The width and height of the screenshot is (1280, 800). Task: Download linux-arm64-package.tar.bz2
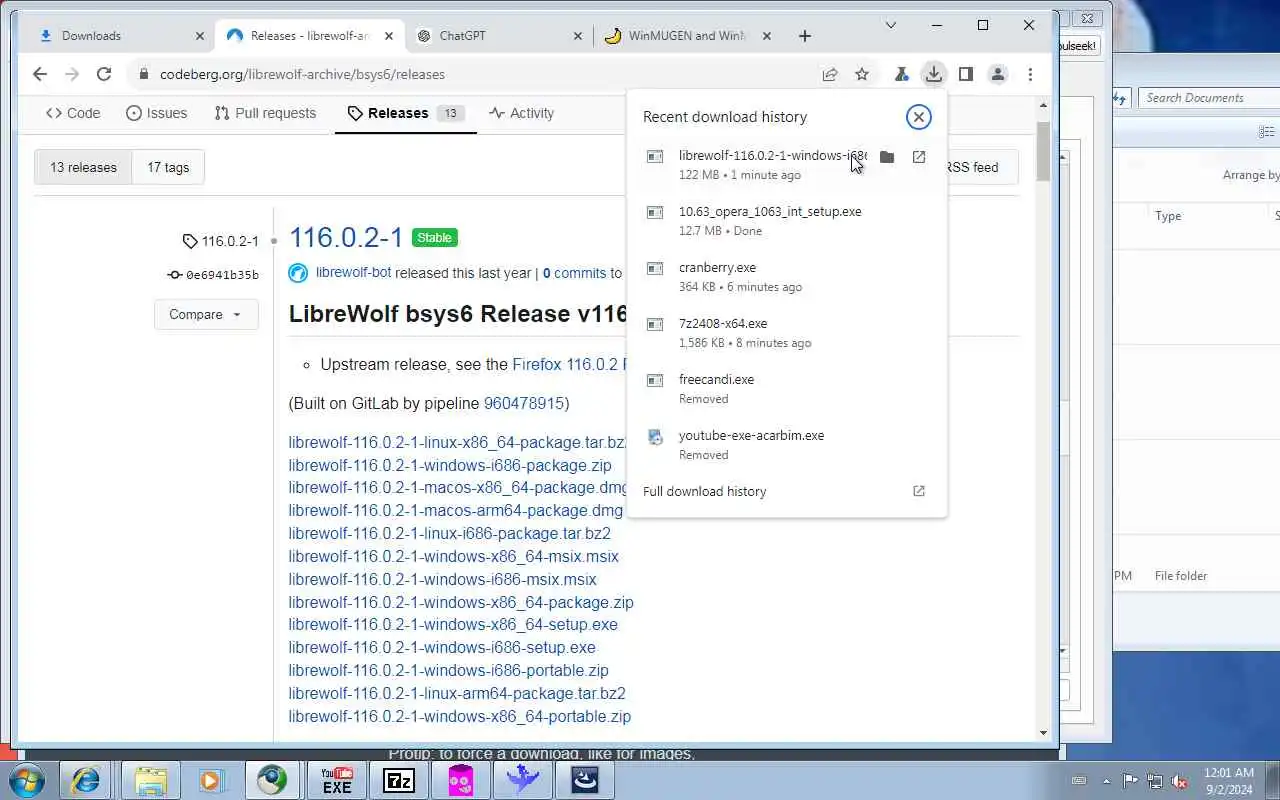tap(457, 693)
